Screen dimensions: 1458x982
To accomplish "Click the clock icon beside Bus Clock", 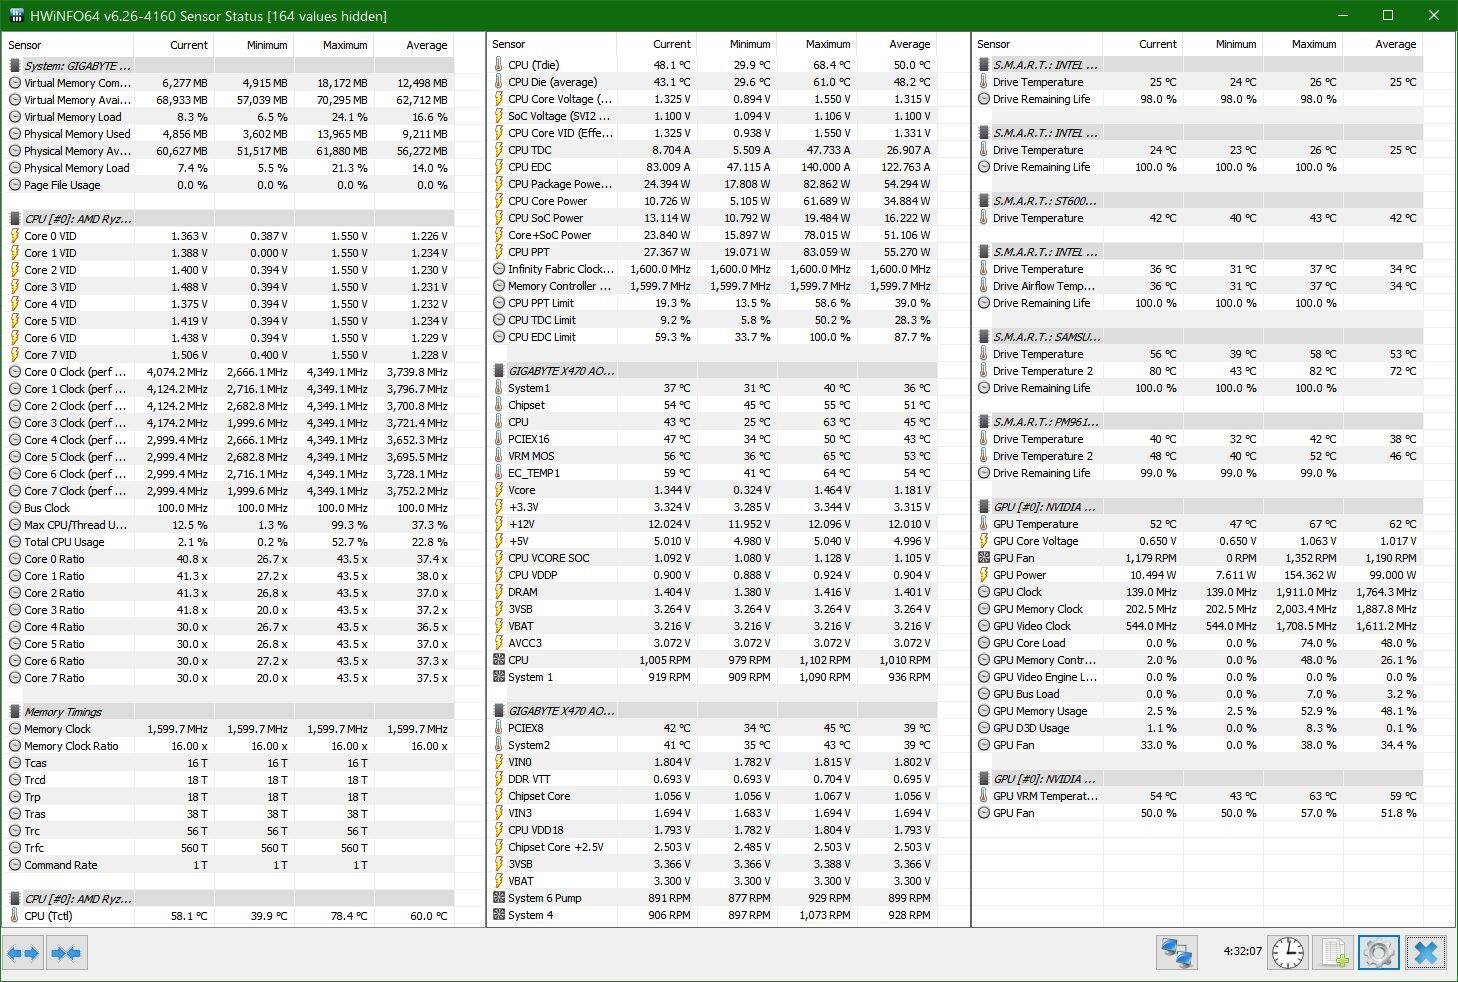I will [15, 508].
